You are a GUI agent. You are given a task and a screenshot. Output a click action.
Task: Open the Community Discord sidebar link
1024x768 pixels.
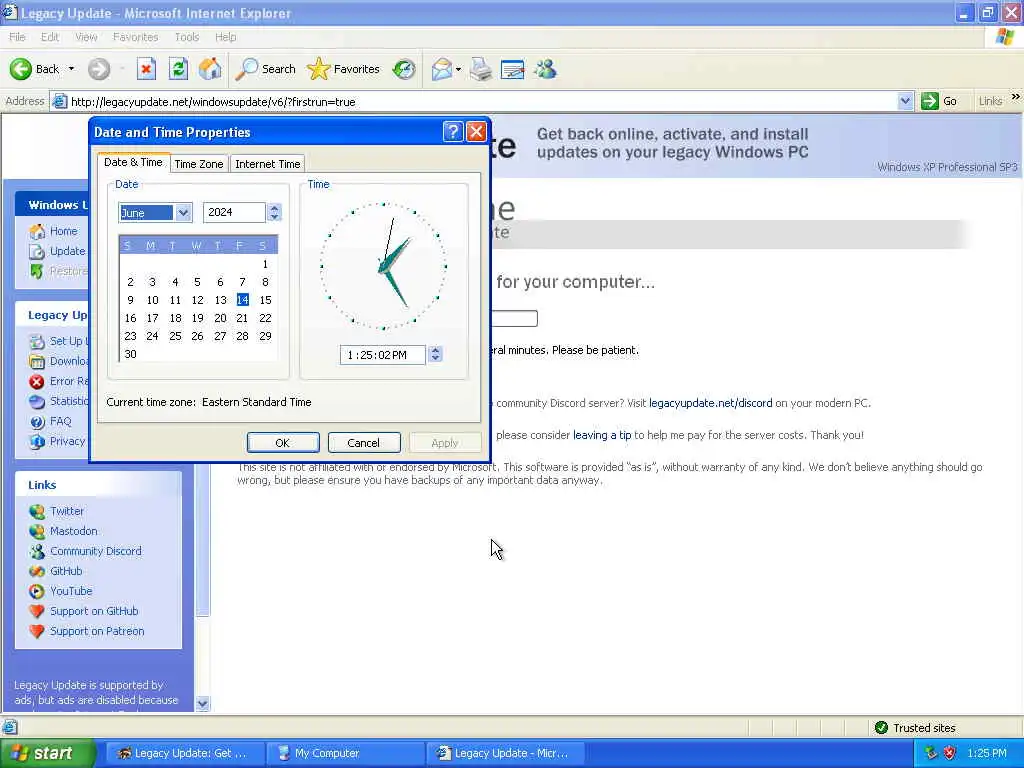pos(95,551)
